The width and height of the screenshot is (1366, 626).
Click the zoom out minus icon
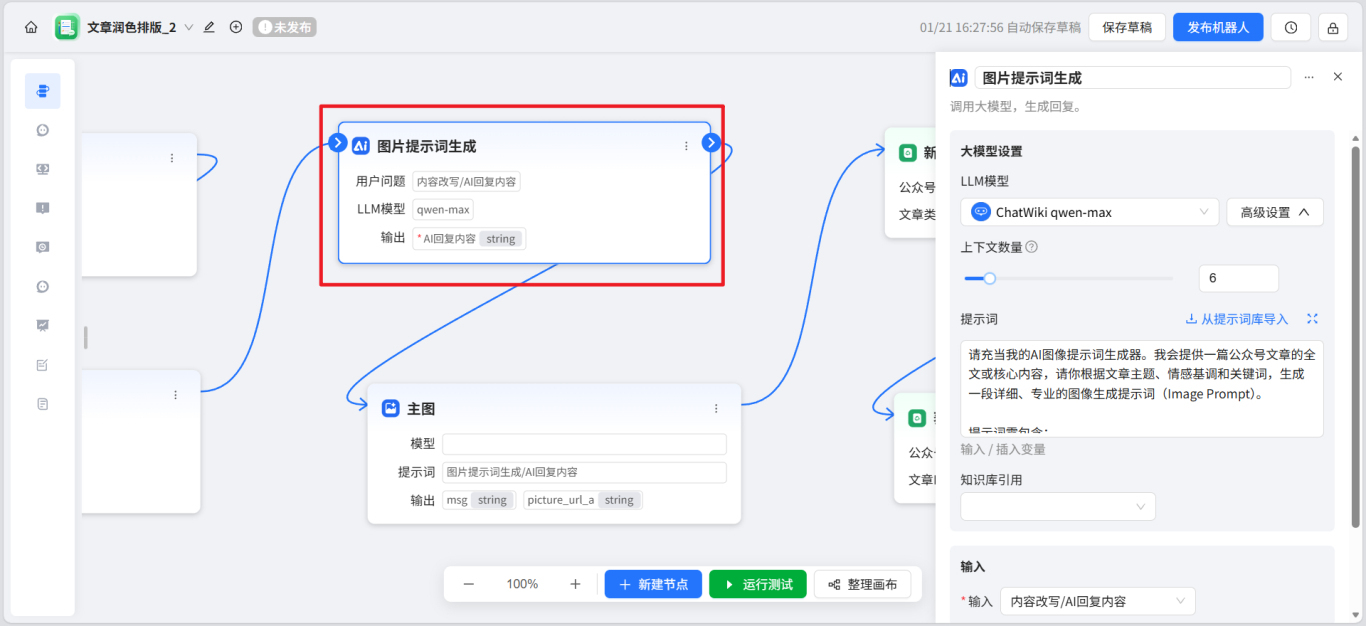pyautogui.click(x=468, y=584)
